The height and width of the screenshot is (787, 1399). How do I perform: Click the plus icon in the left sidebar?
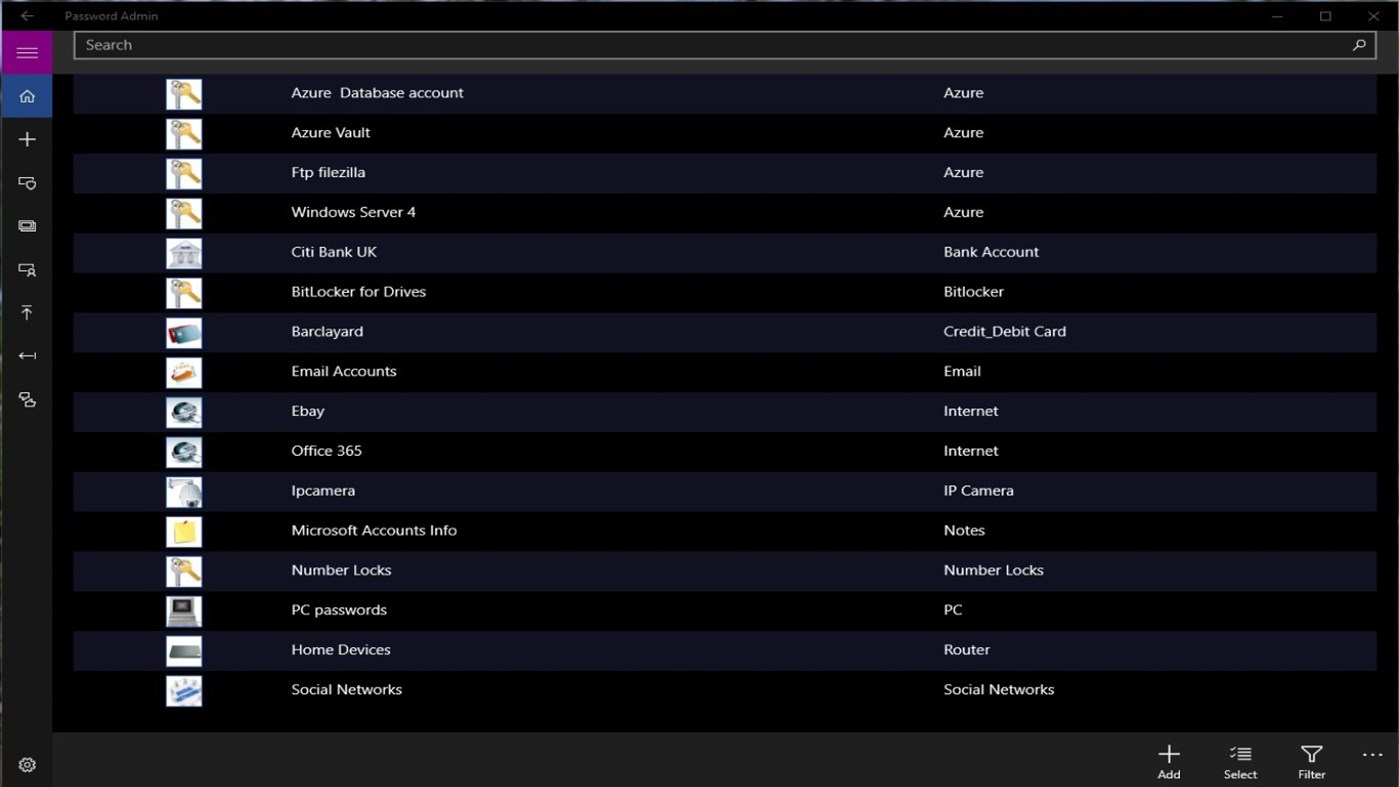(x=27, y=140)
